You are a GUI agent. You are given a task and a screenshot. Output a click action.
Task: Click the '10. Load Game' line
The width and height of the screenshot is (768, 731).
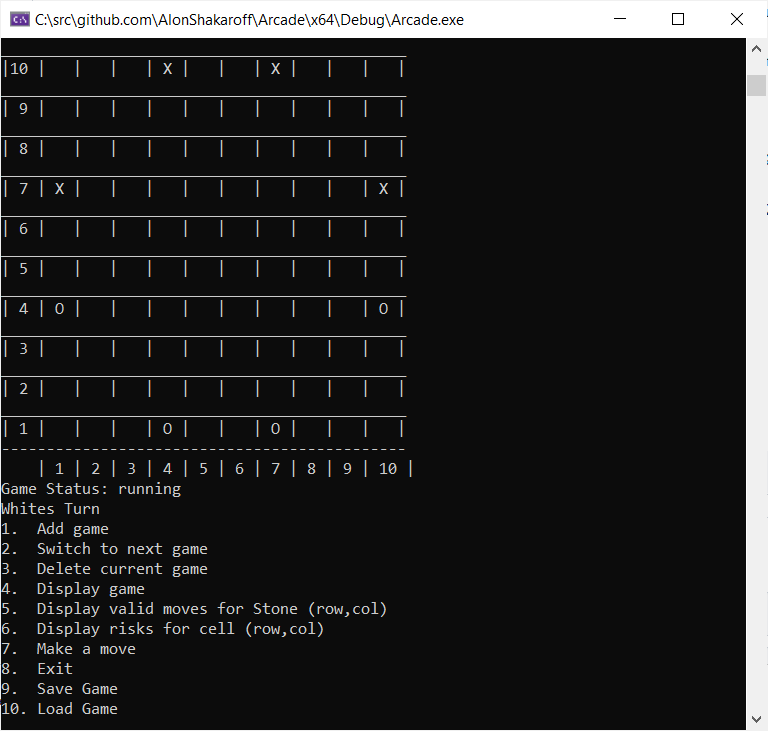[59, 709]
